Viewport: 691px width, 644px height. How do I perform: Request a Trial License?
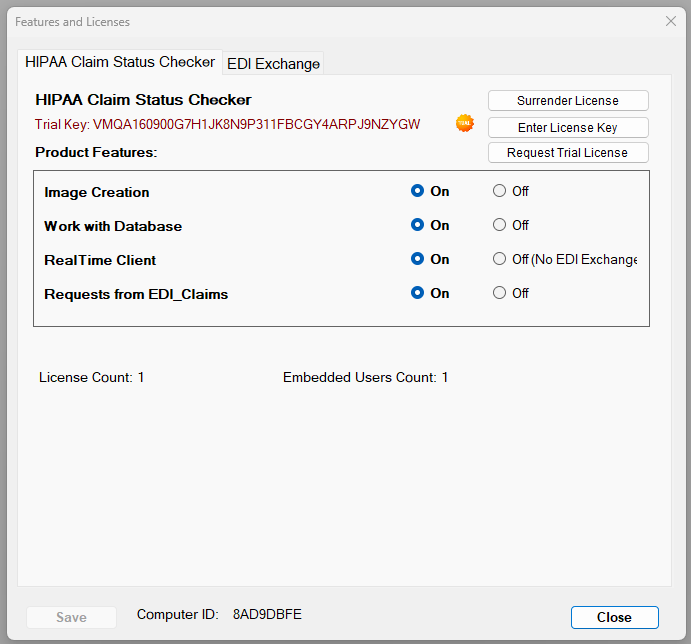point(568,153)
